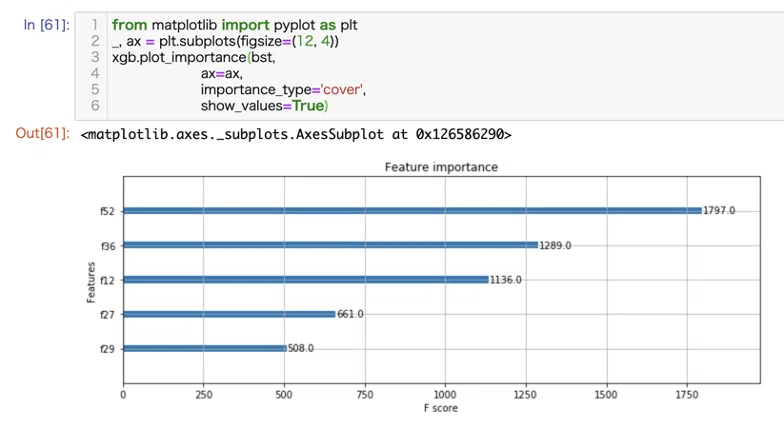Click the 1500 x-axis tick label

(606, 395)
